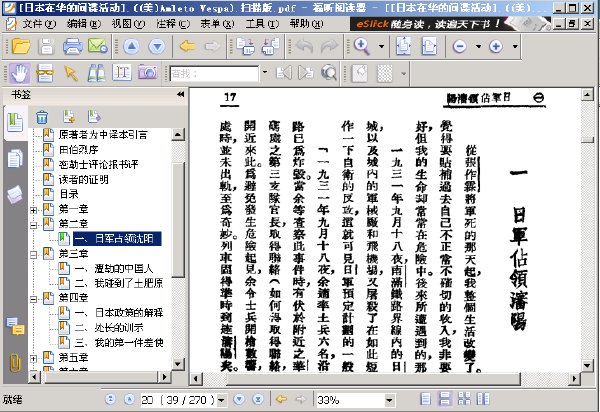Image resolution: width=600 pixels, height=412 pixels.
Task: Select the snapshot camera tool
Action: click(x=148, y=73)
